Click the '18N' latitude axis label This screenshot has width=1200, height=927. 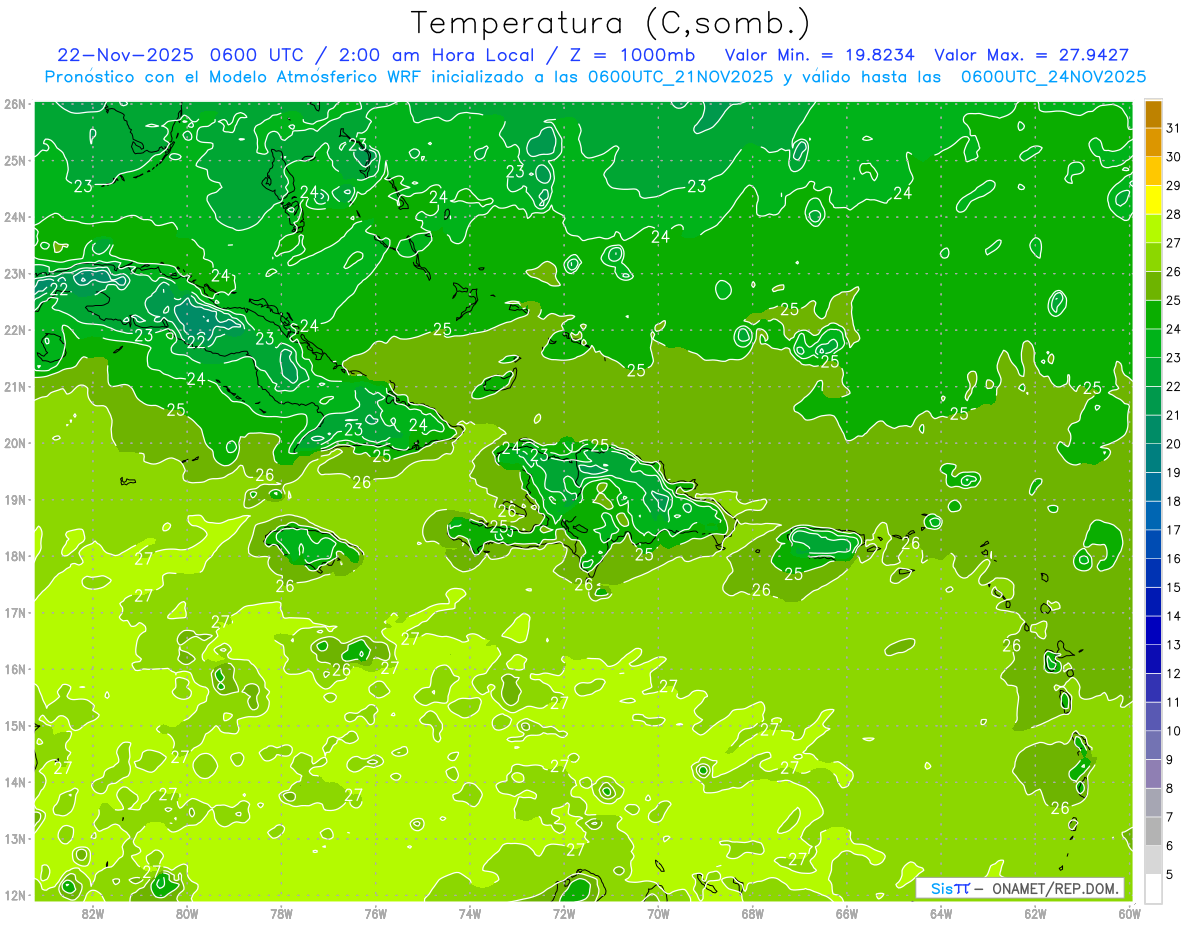coord(16,557)
